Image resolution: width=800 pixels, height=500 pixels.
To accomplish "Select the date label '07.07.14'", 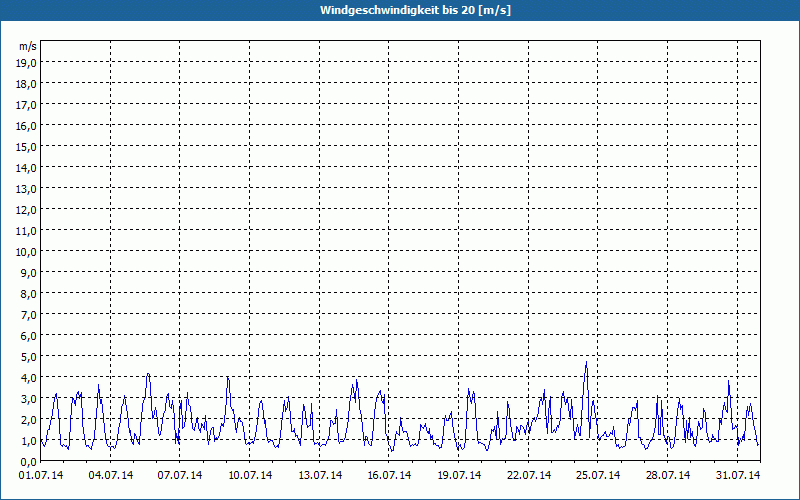I will [180, 476].
